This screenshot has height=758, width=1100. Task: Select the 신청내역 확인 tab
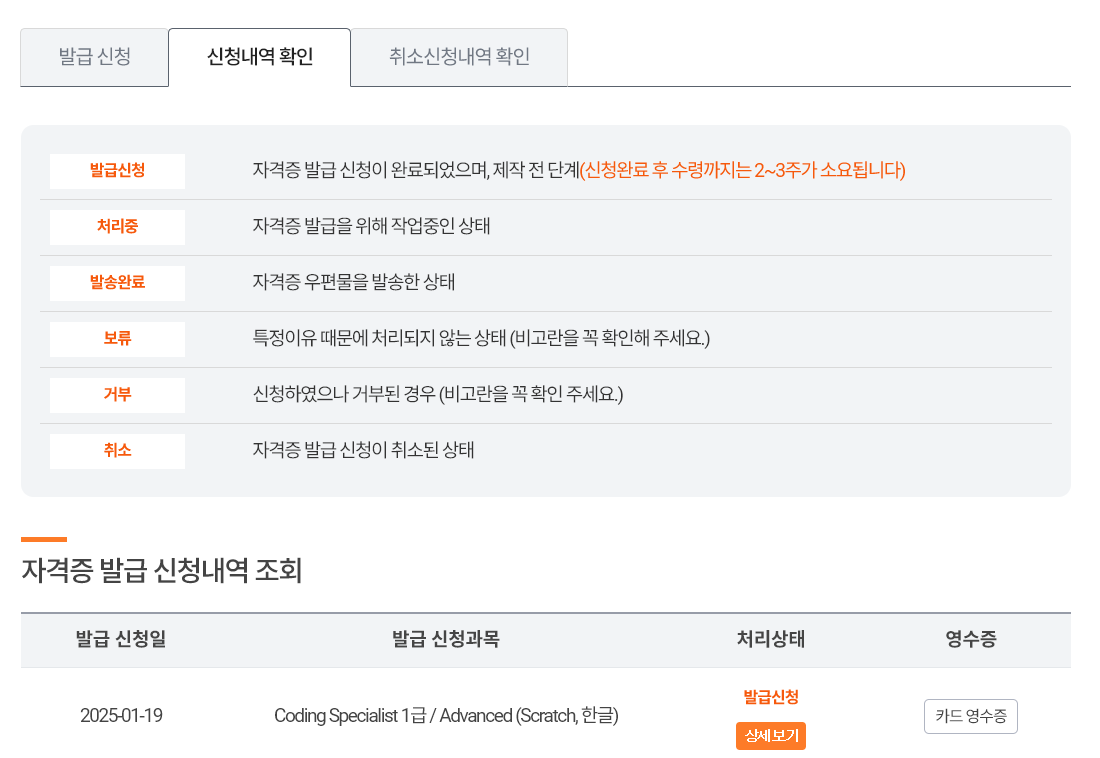pos(259,57)
